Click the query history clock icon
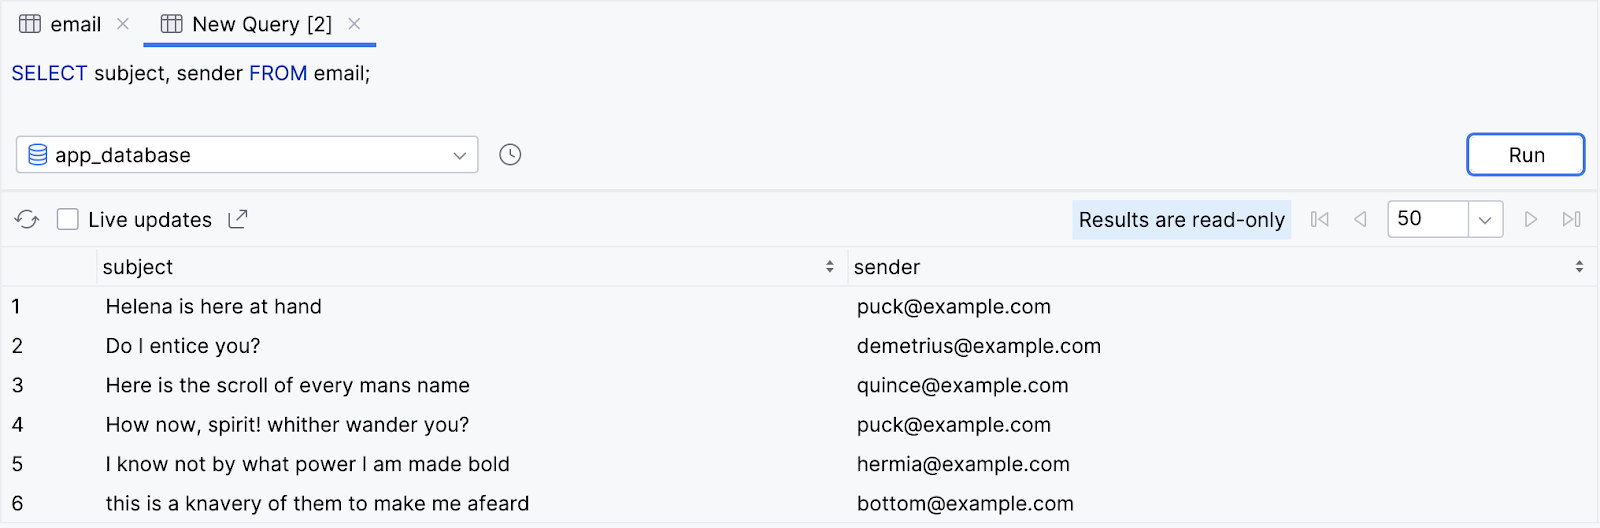The width and height of the screenshot is (1600, 528). pyautogui.click(x=510, y=155)
